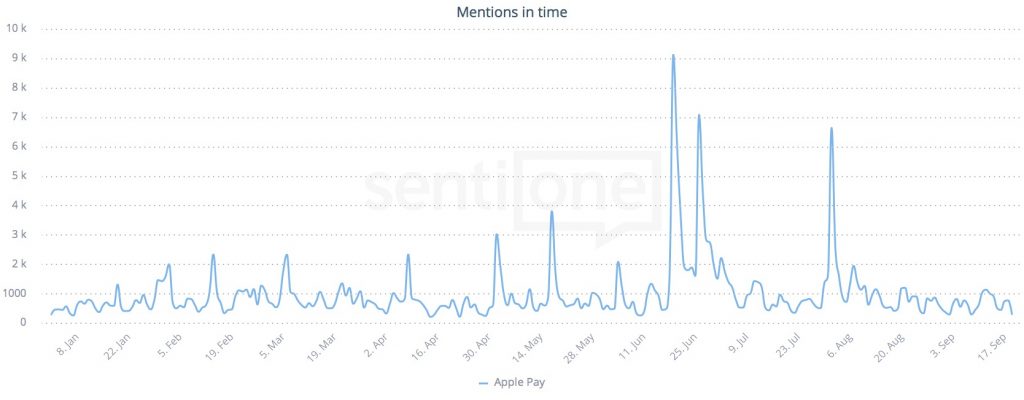Click the '2. Apr' x-axis label
The width and height of the screenshot is (1024, 400).
click(376, 346)
